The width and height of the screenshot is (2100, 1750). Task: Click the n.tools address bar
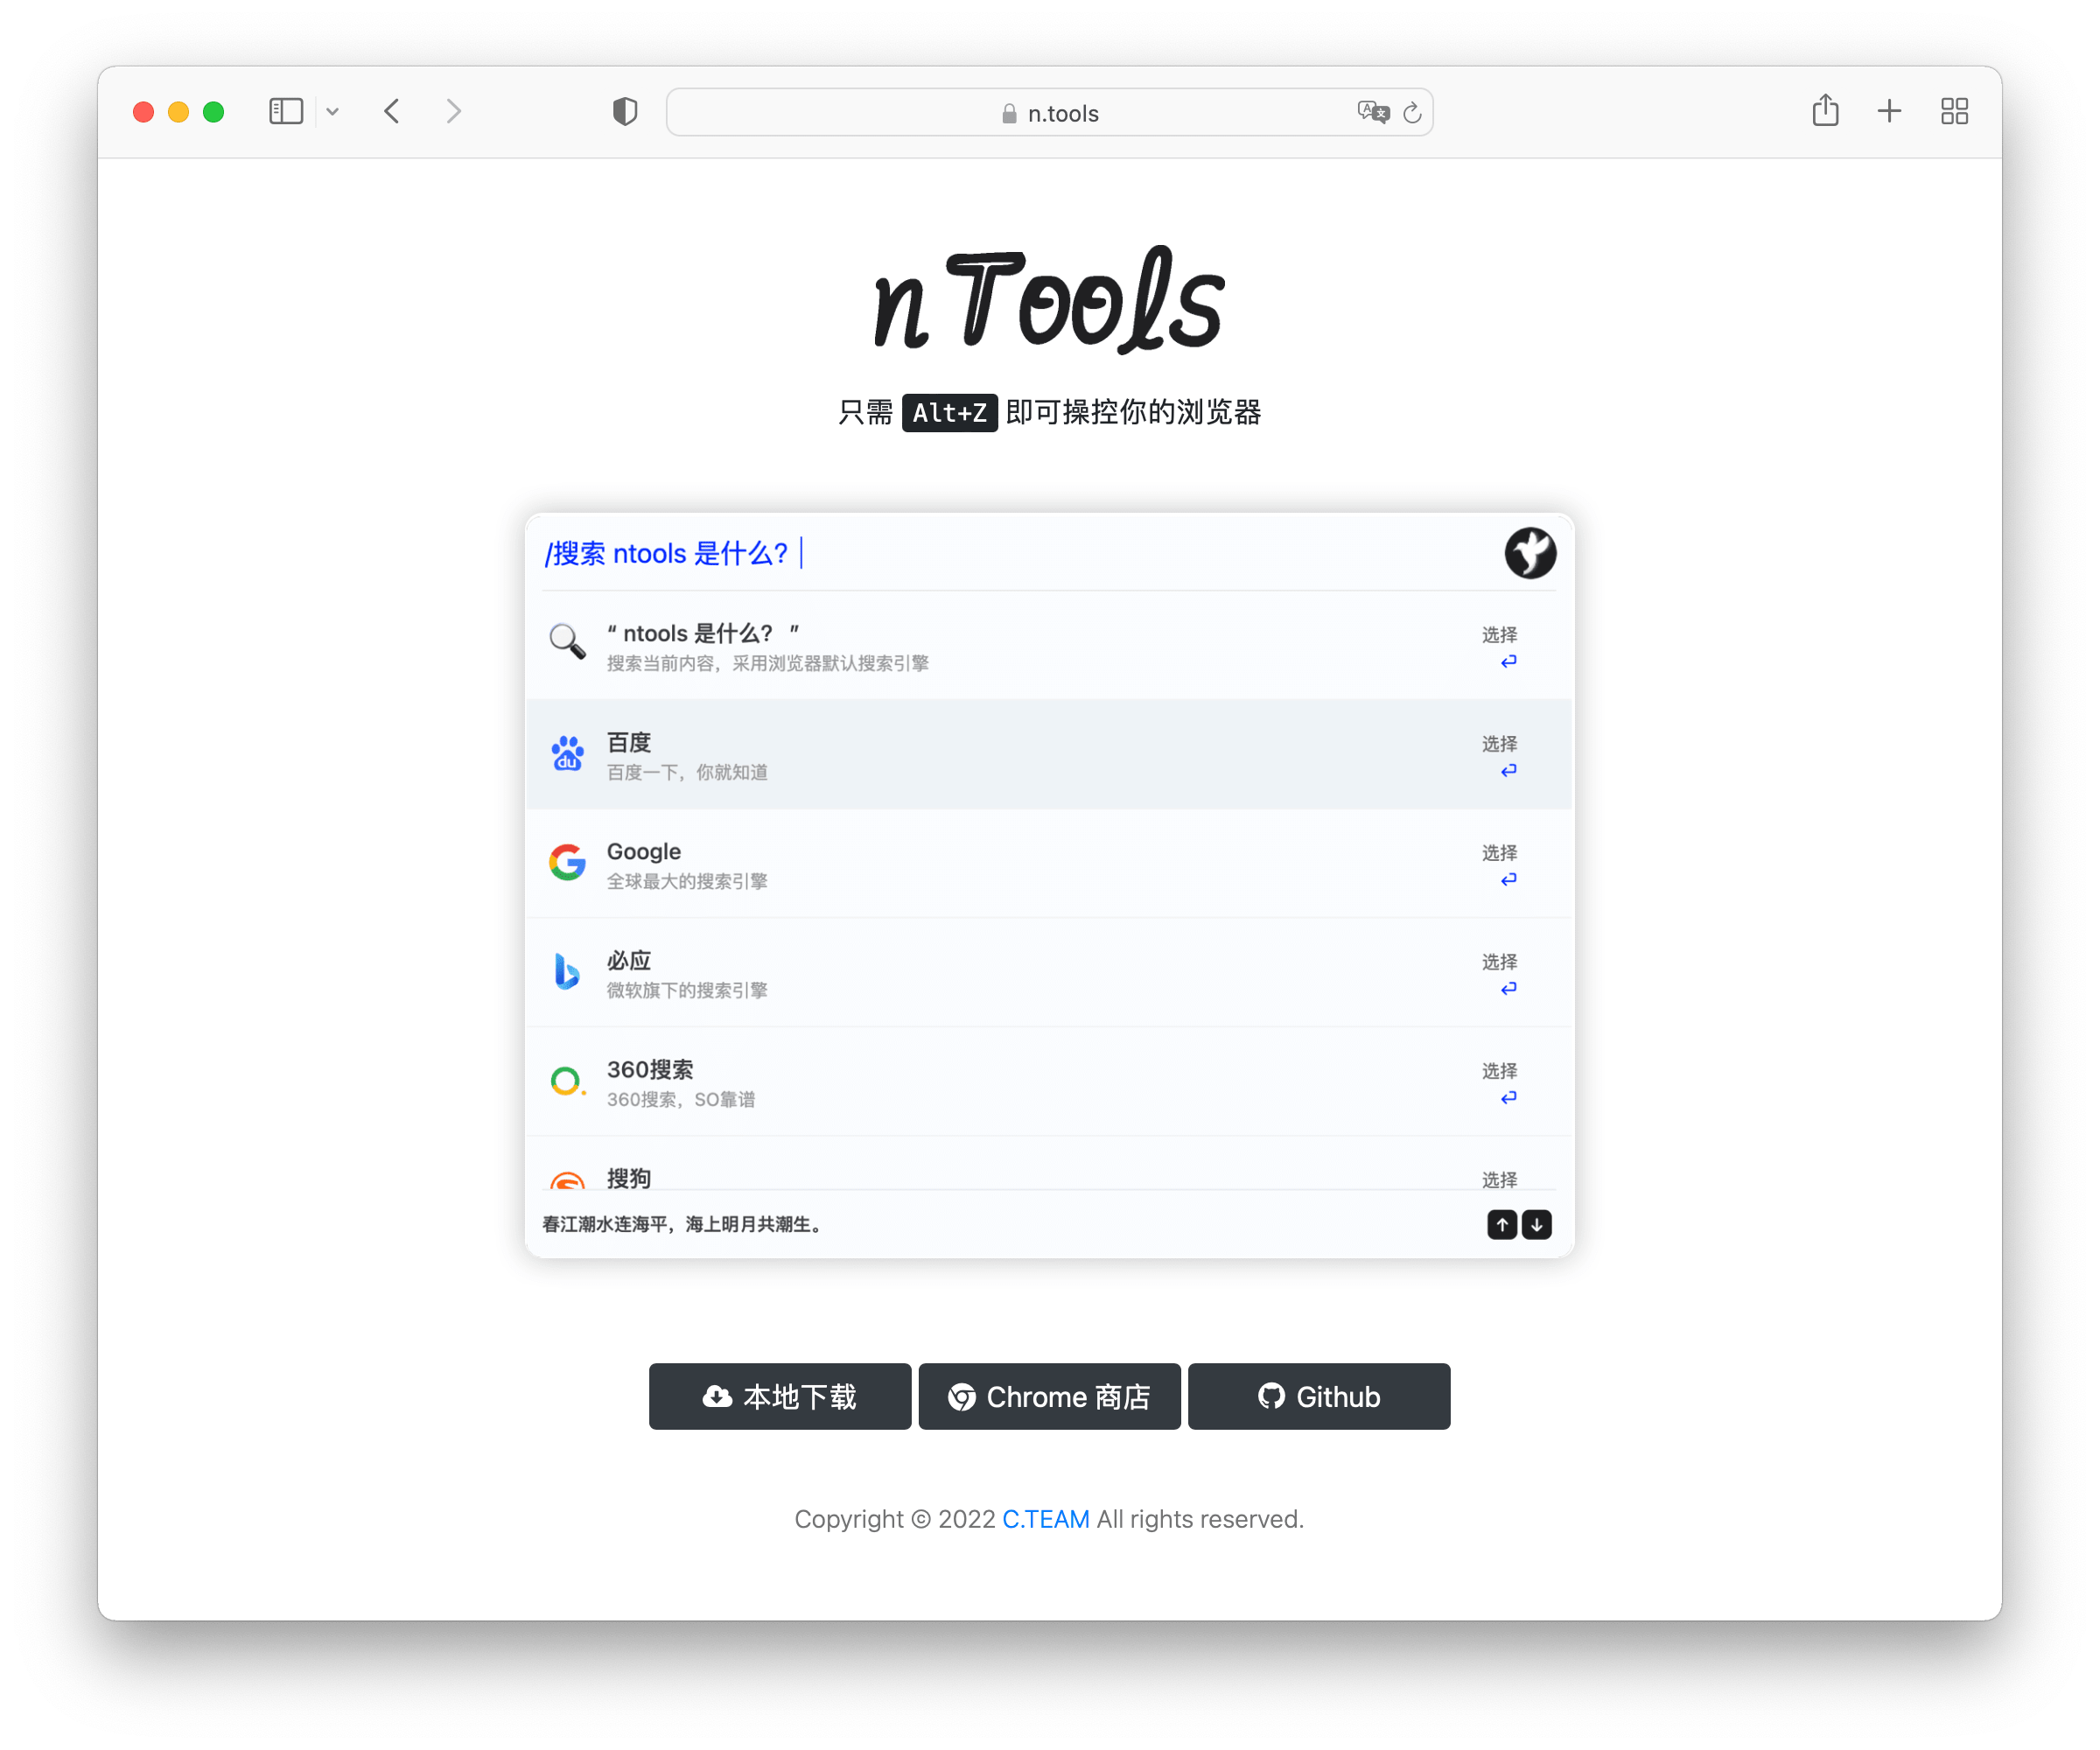(x=1050, y=113)
